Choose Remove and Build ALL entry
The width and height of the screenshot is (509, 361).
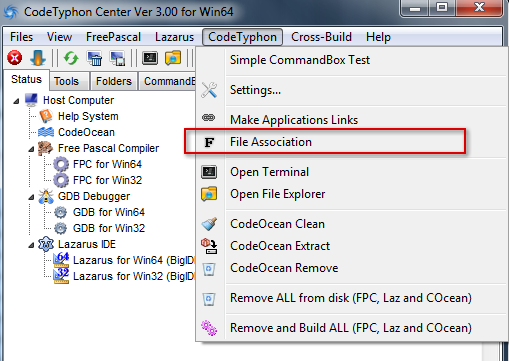(x=351, y=328)
